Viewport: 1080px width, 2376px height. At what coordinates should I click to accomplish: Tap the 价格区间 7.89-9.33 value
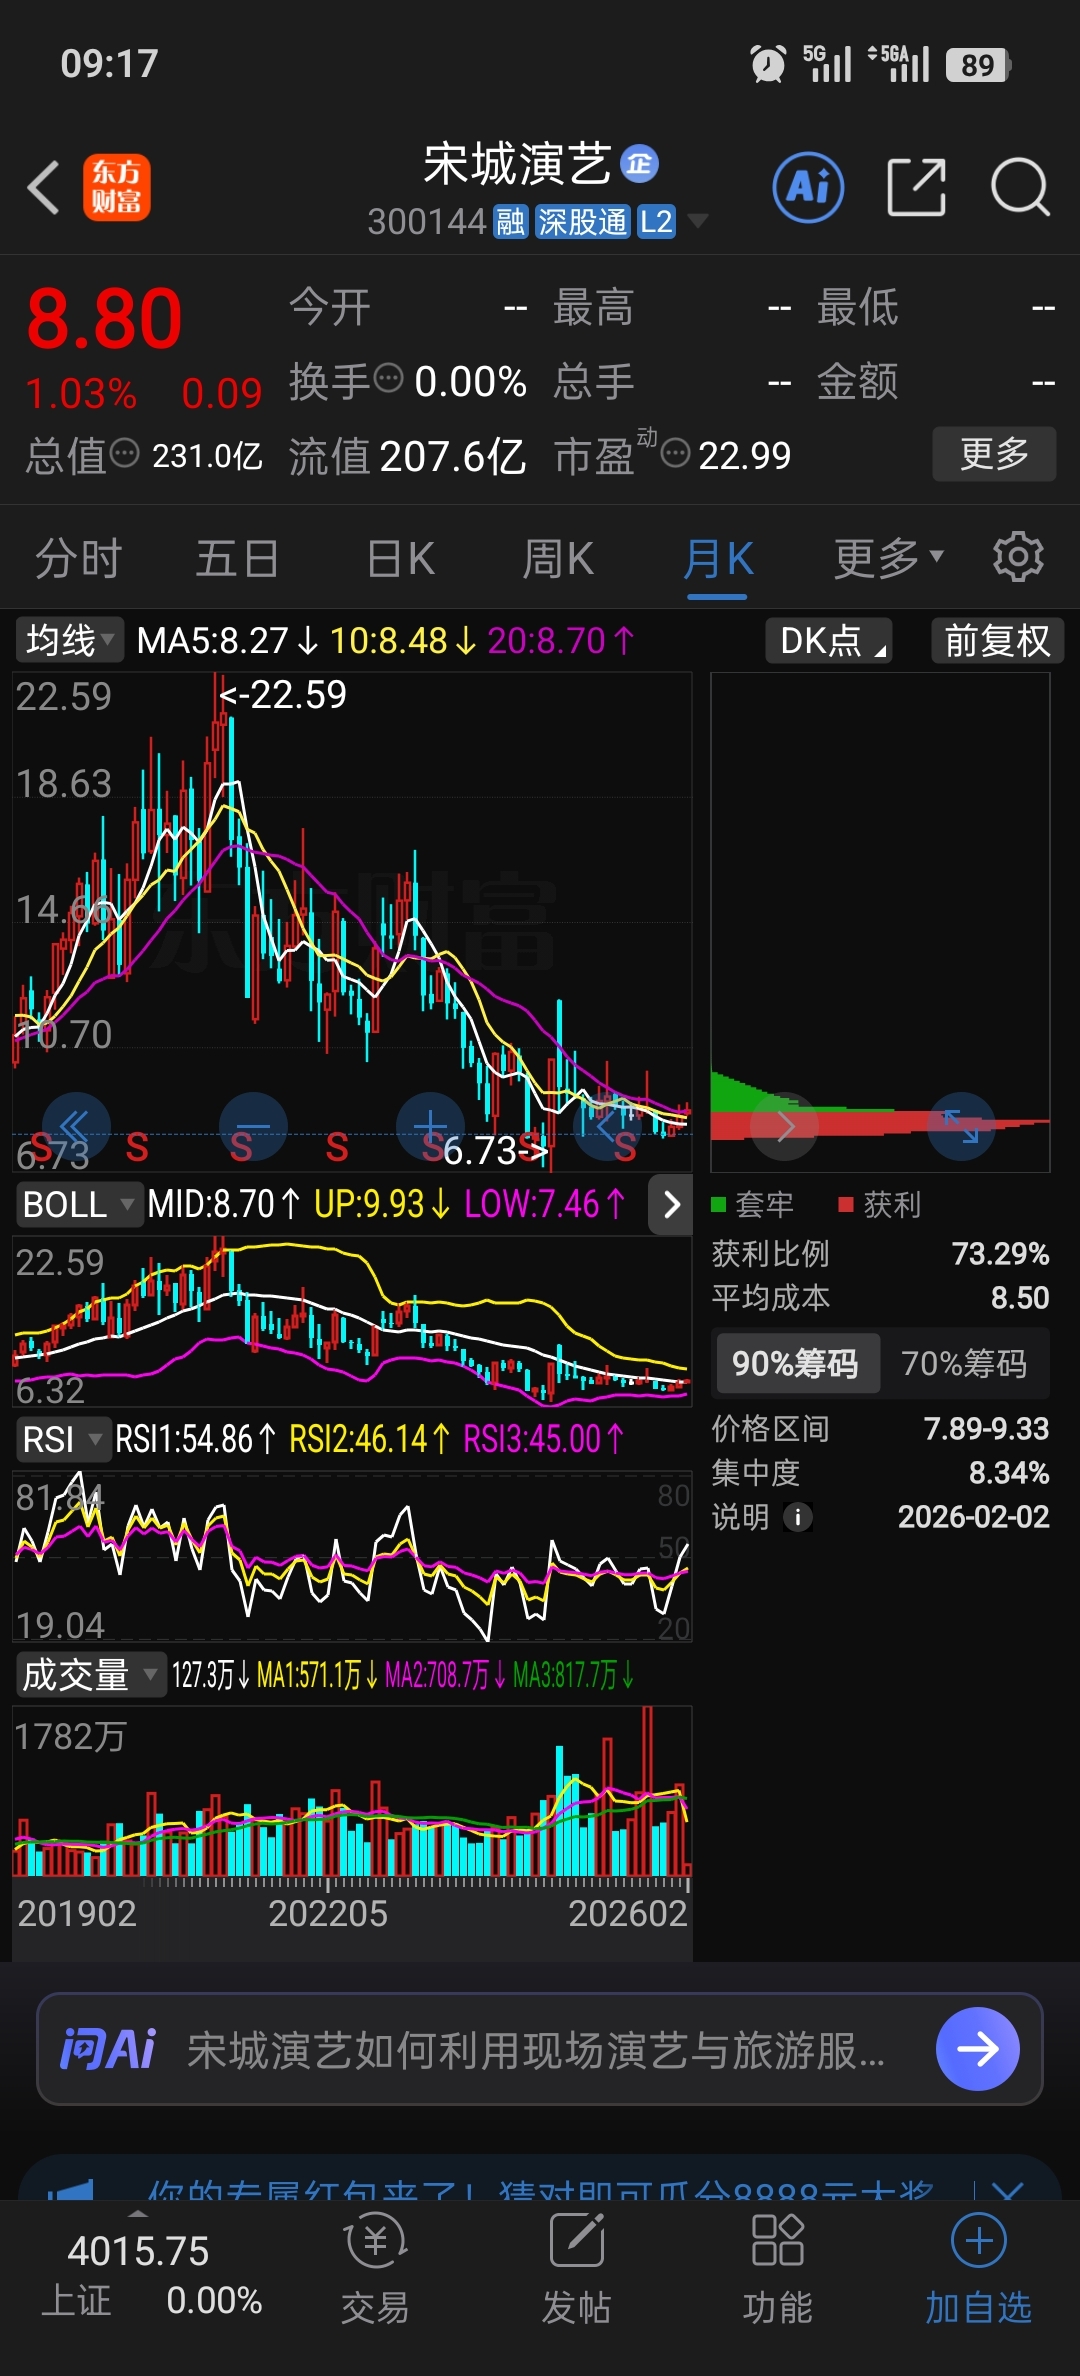(986, 1428)
